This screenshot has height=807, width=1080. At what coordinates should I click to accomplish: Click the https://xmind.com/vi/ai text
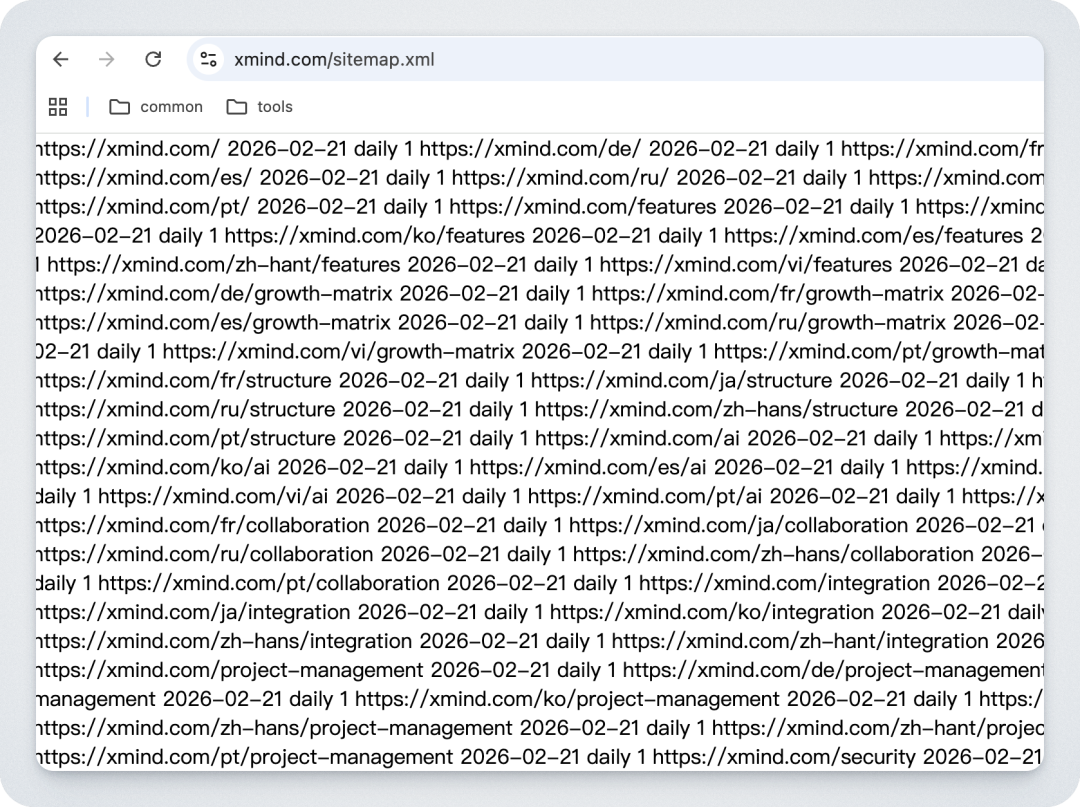click(214, 496)
